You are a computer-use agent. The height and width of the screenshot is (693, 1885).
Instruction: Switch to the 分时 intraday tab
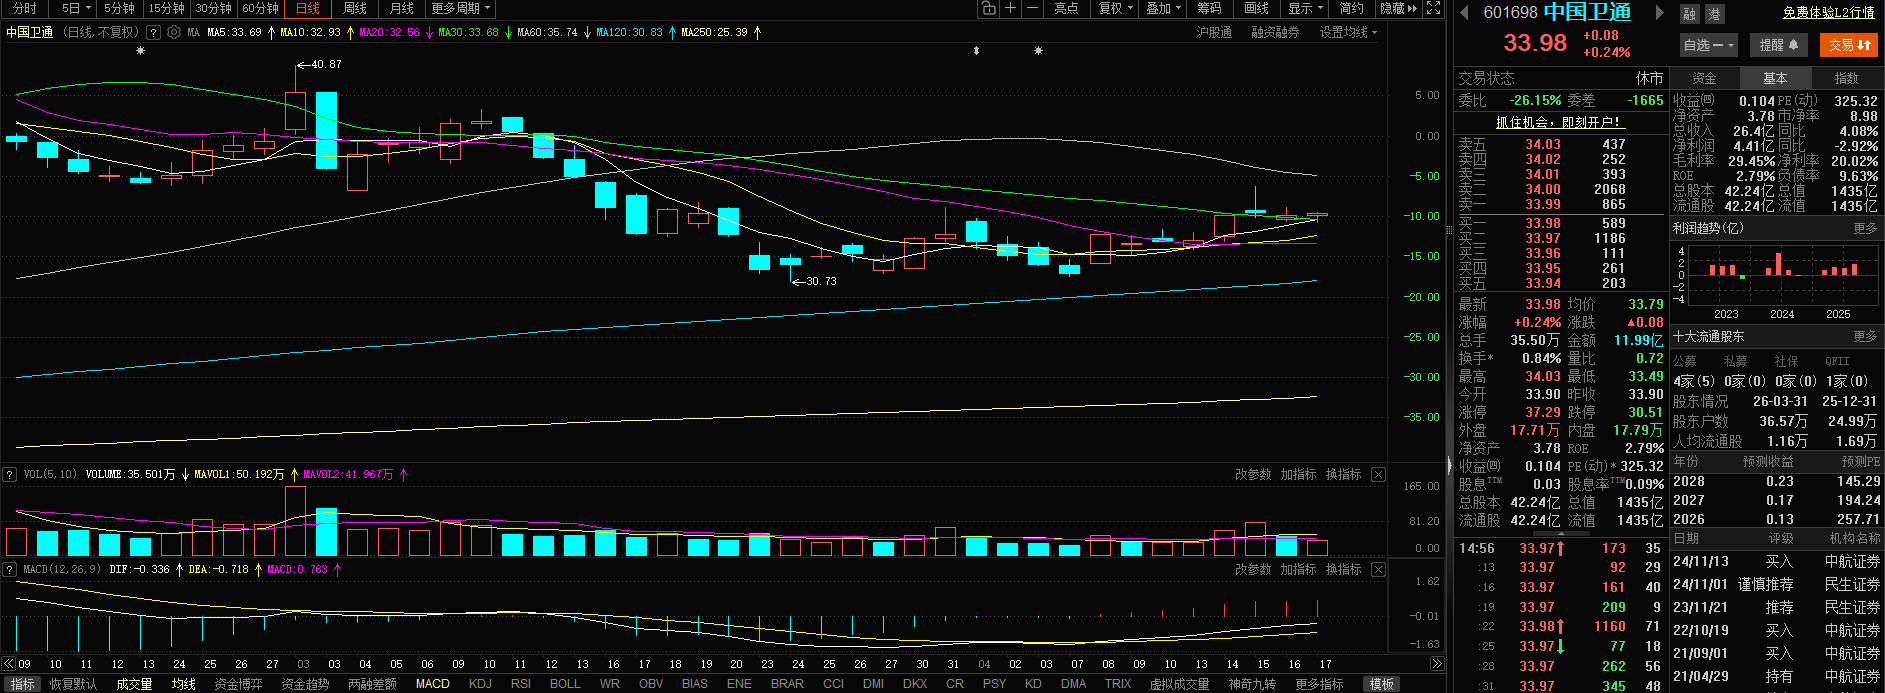pyautogui.click(x=25, y=8)
